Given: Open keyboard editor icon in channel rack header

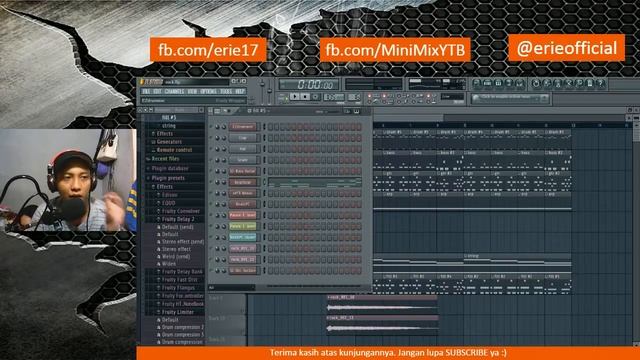Looking at the screenshot, I should (356, 111).
